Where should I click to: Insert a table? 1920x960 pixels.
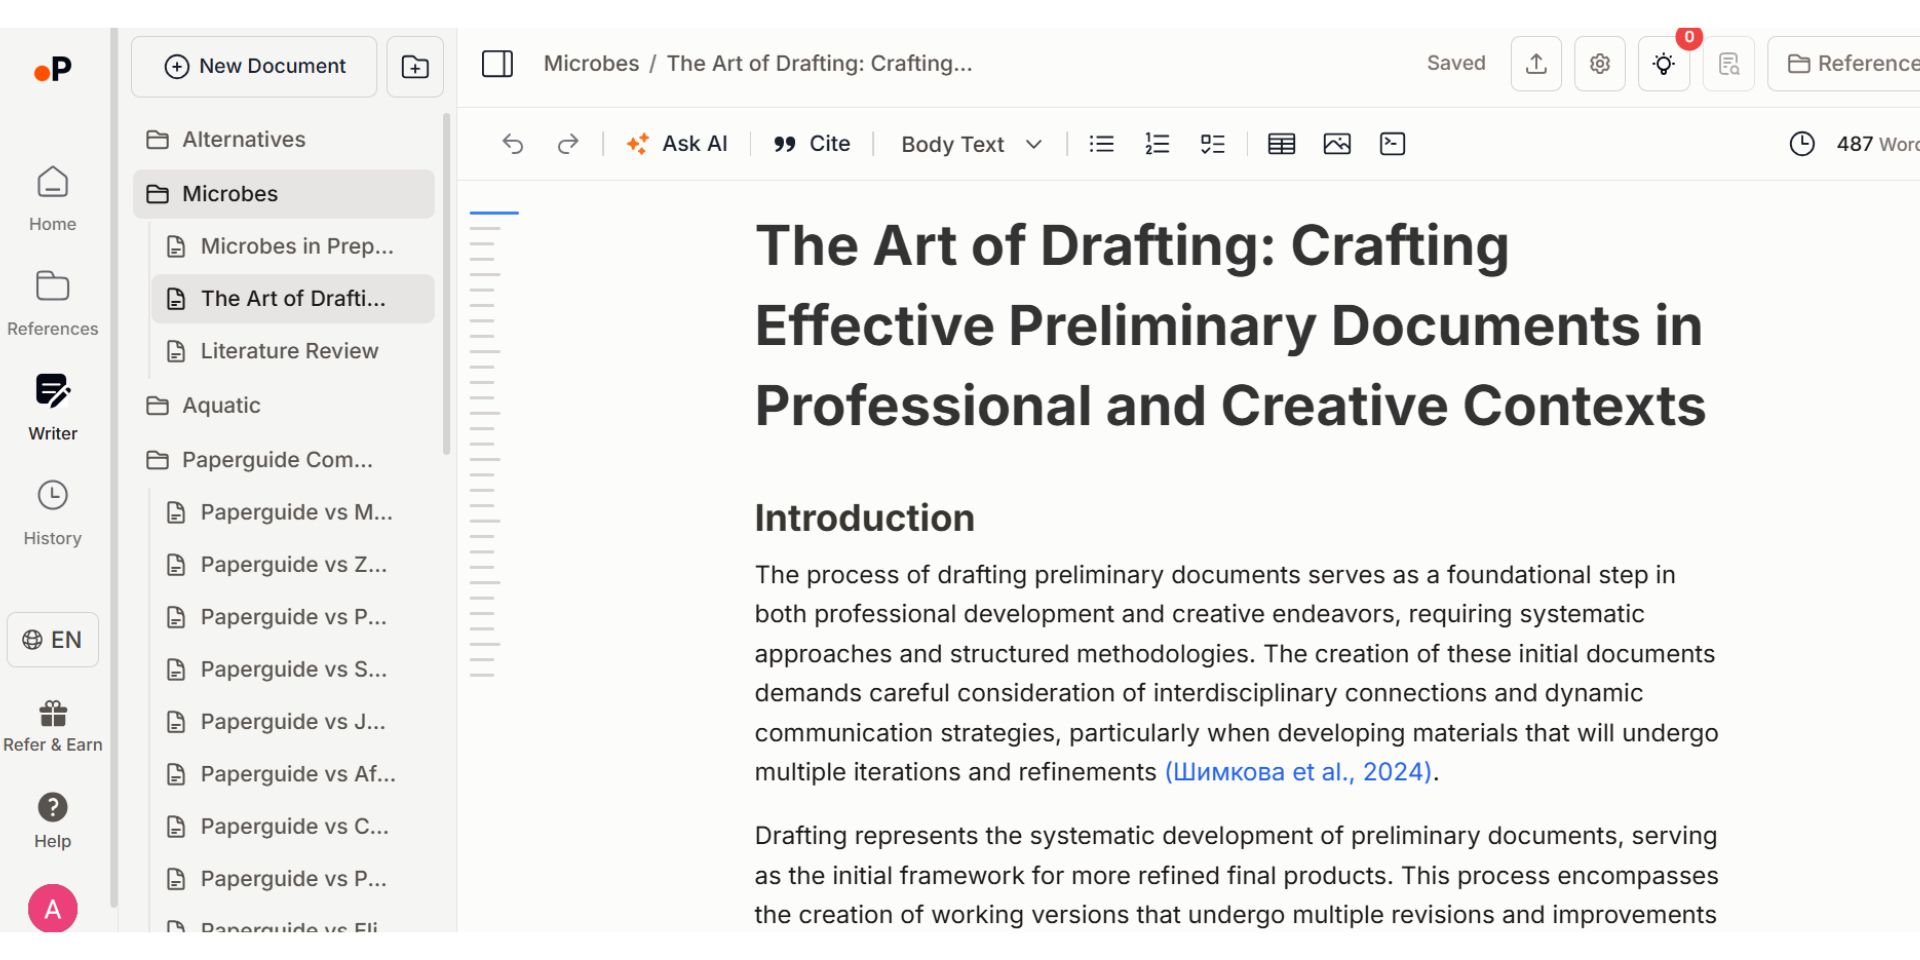(x=1281, y=144)
